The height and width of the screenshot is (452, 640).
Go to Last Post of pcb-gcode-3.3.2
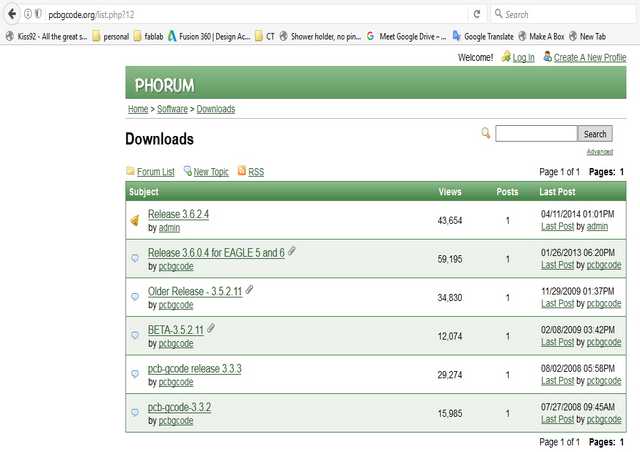558,419
